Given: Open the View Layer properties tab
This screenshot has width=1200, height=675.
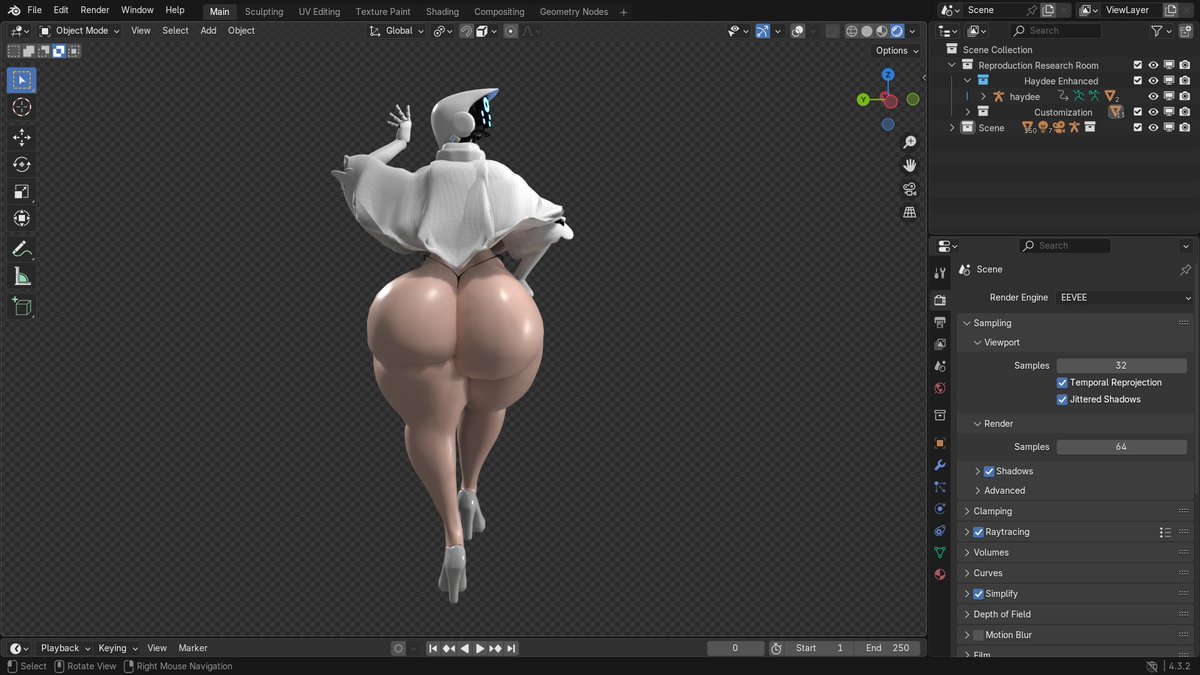Looking at the screenshot, I should coord(940,344).
